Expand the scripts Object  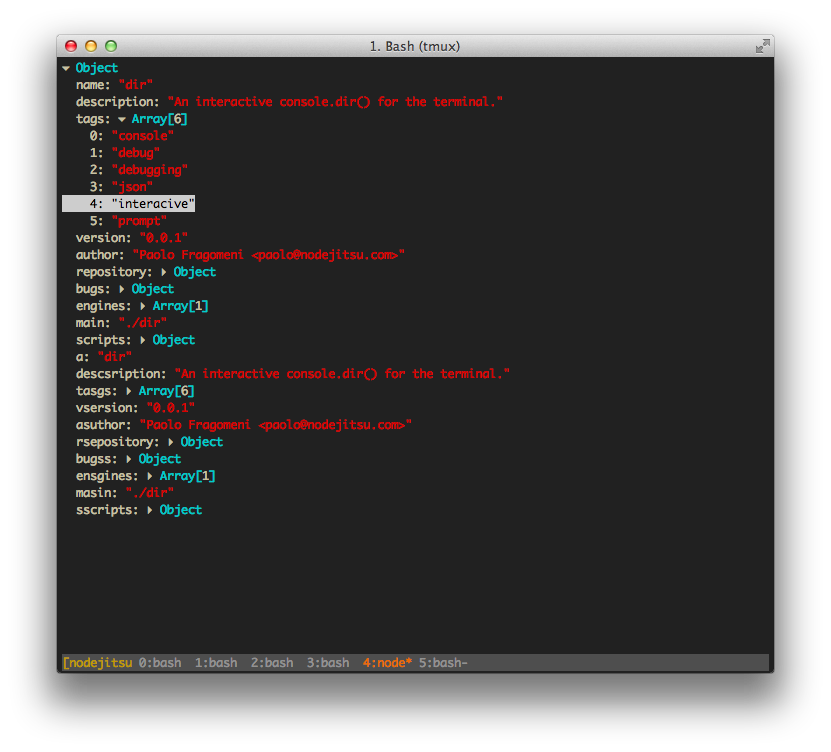[x=144, y=339]
